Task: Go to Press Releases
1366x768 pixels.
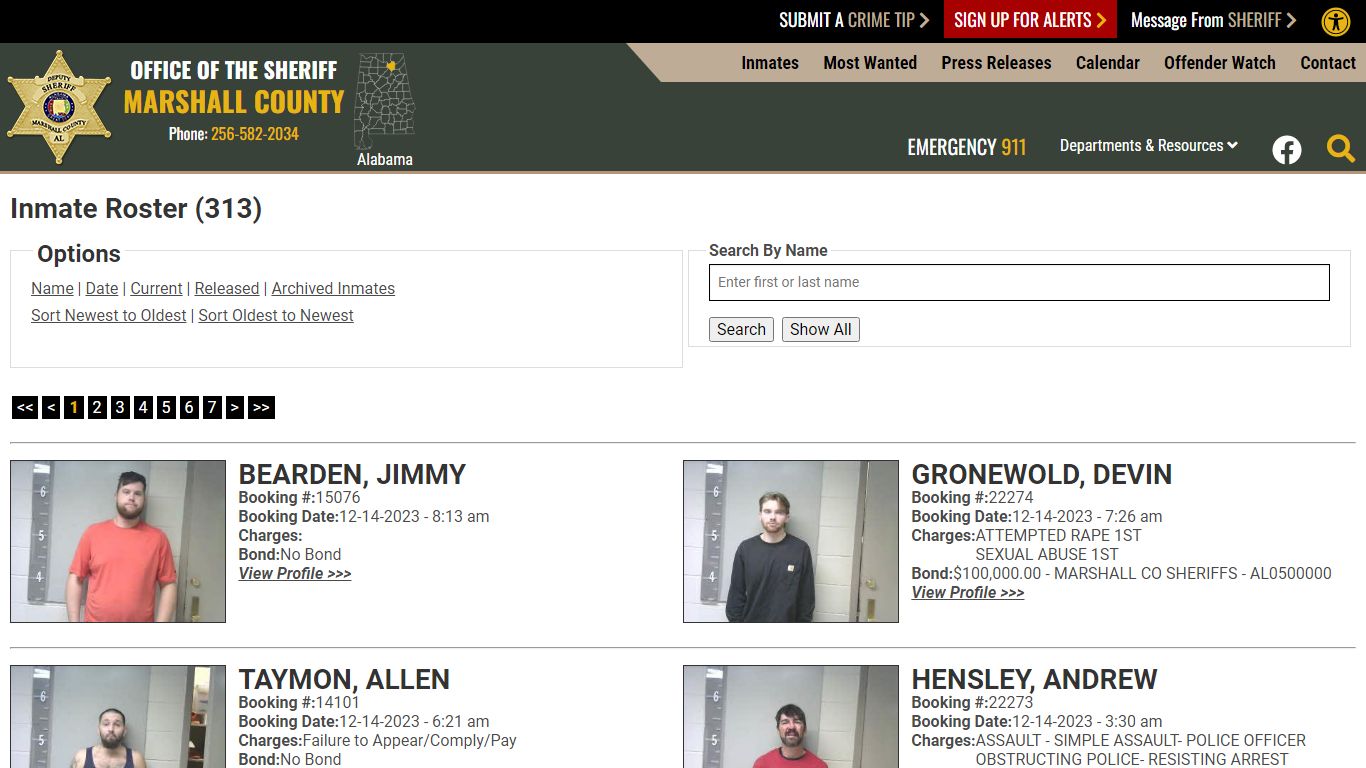Action: point(996,62)
